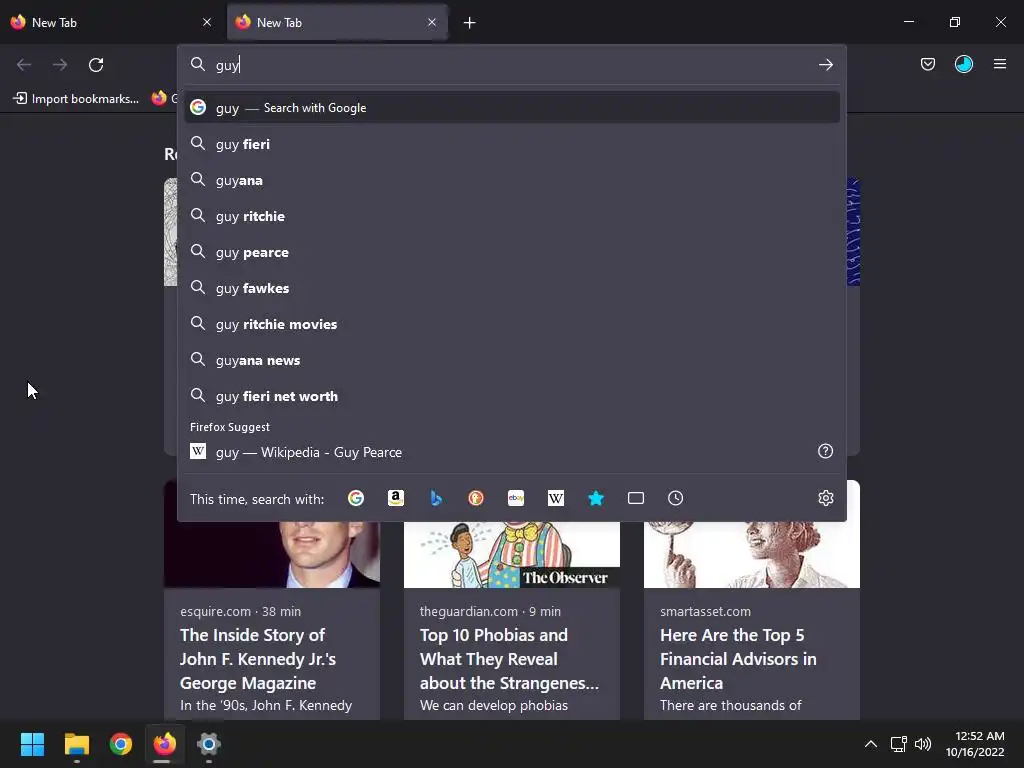Show hidden system tray icons chevron
1024x768 pixels.
point(871,744)
